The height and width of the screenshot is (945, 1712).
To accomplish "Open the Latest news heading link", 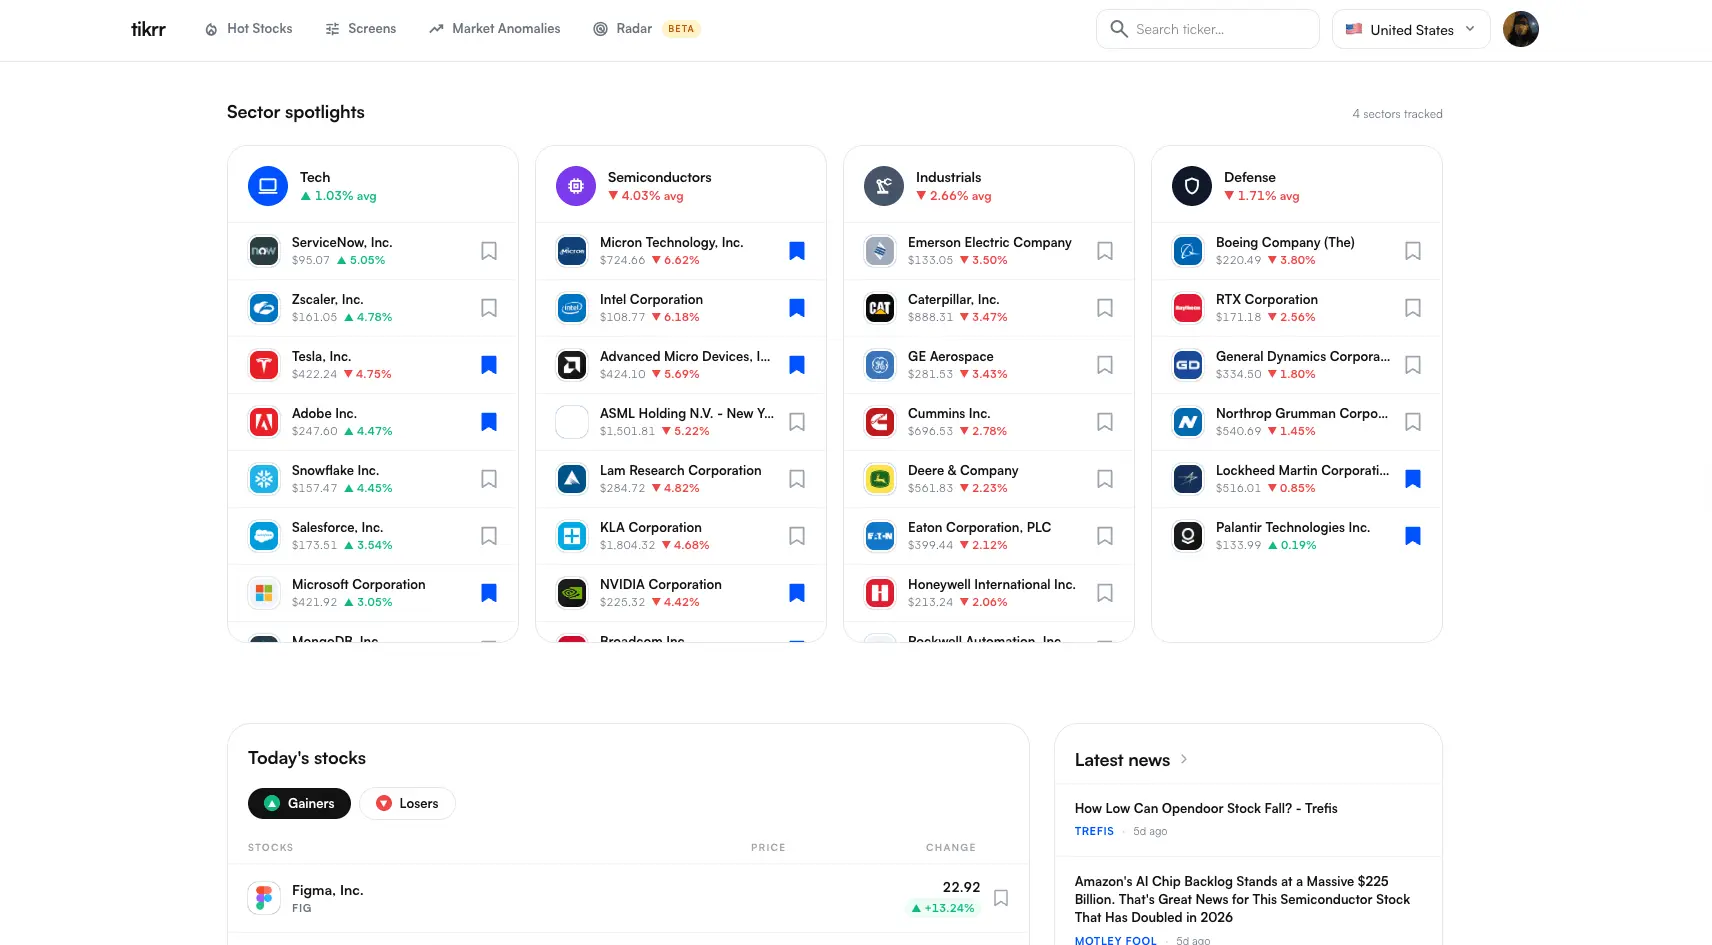I will click(1122, 760).
